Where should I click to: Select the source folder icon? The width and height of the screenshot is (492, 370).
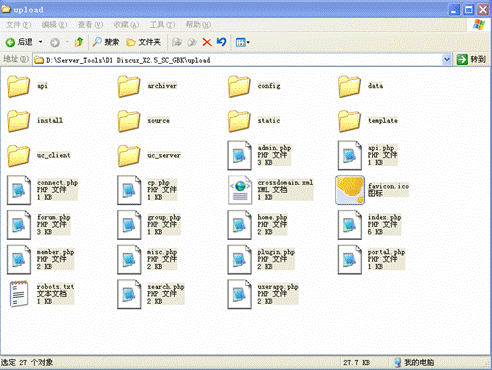point(129,121)
